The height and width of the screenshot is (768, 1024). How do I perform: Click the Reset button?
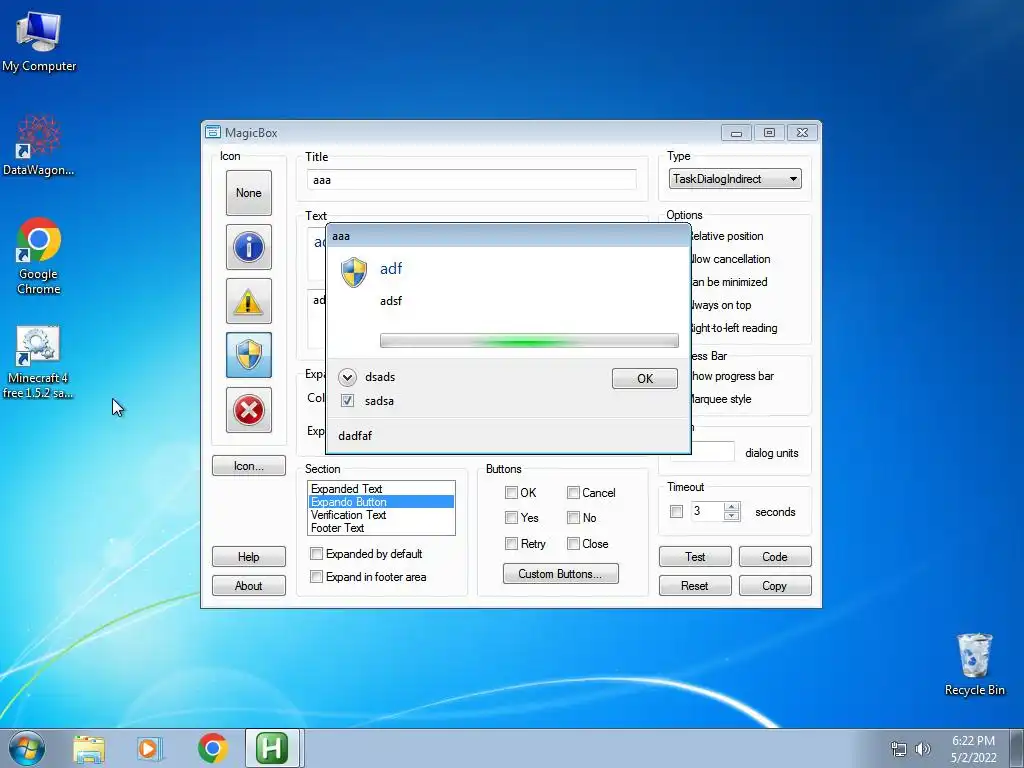point(695,586)
